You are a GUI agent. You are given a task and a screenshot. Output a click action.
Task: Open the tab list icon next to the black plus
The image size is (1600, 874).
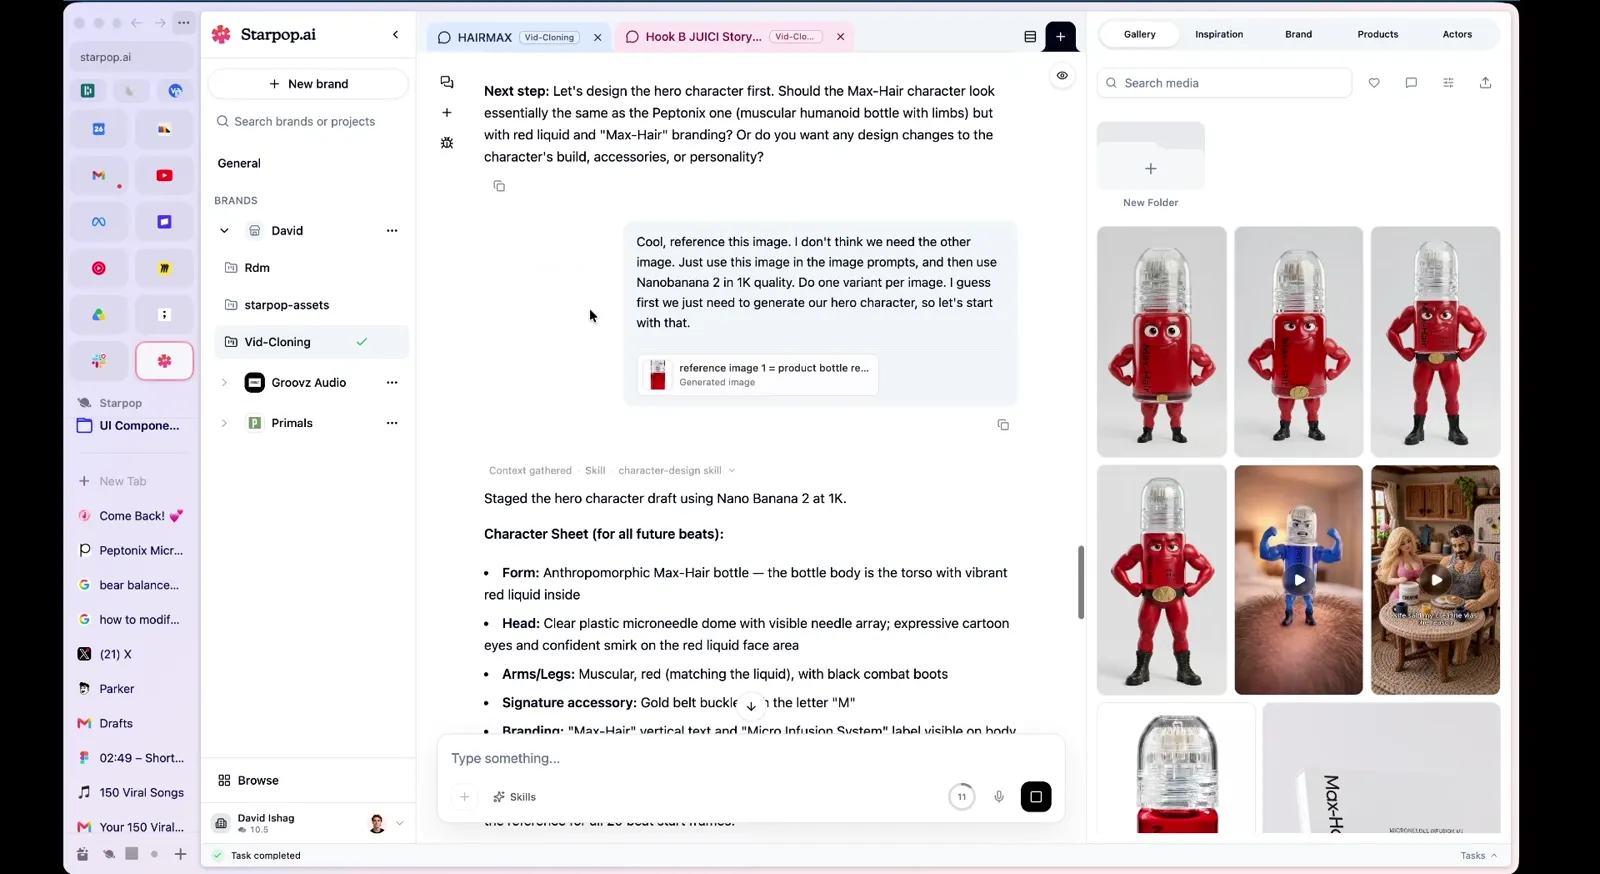(1030, 37)
